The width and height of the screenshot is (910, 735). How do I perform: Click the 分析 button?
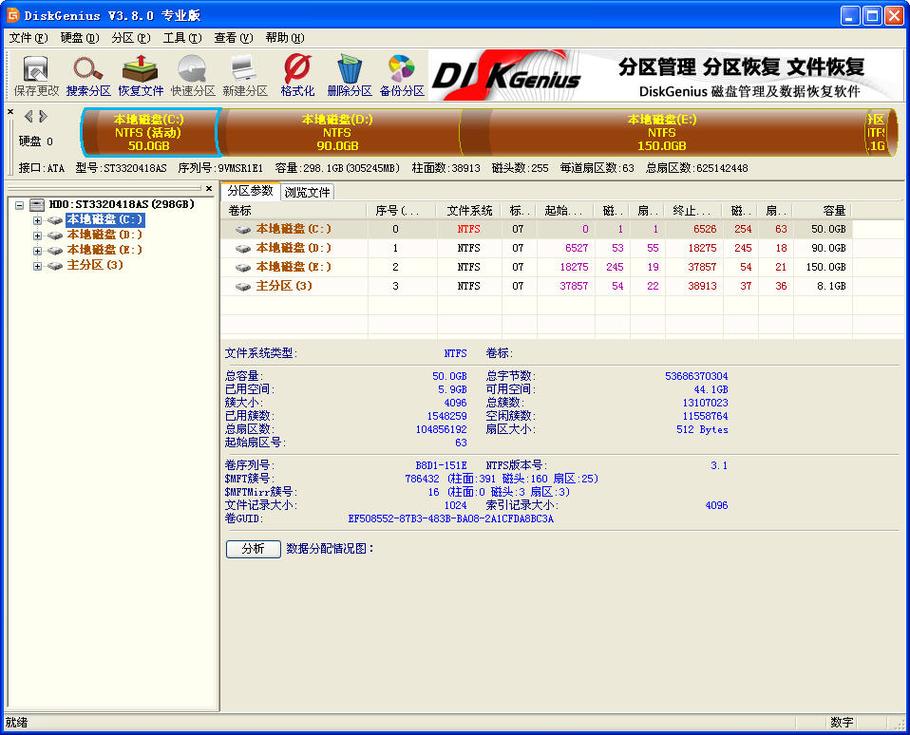(253, 549)
